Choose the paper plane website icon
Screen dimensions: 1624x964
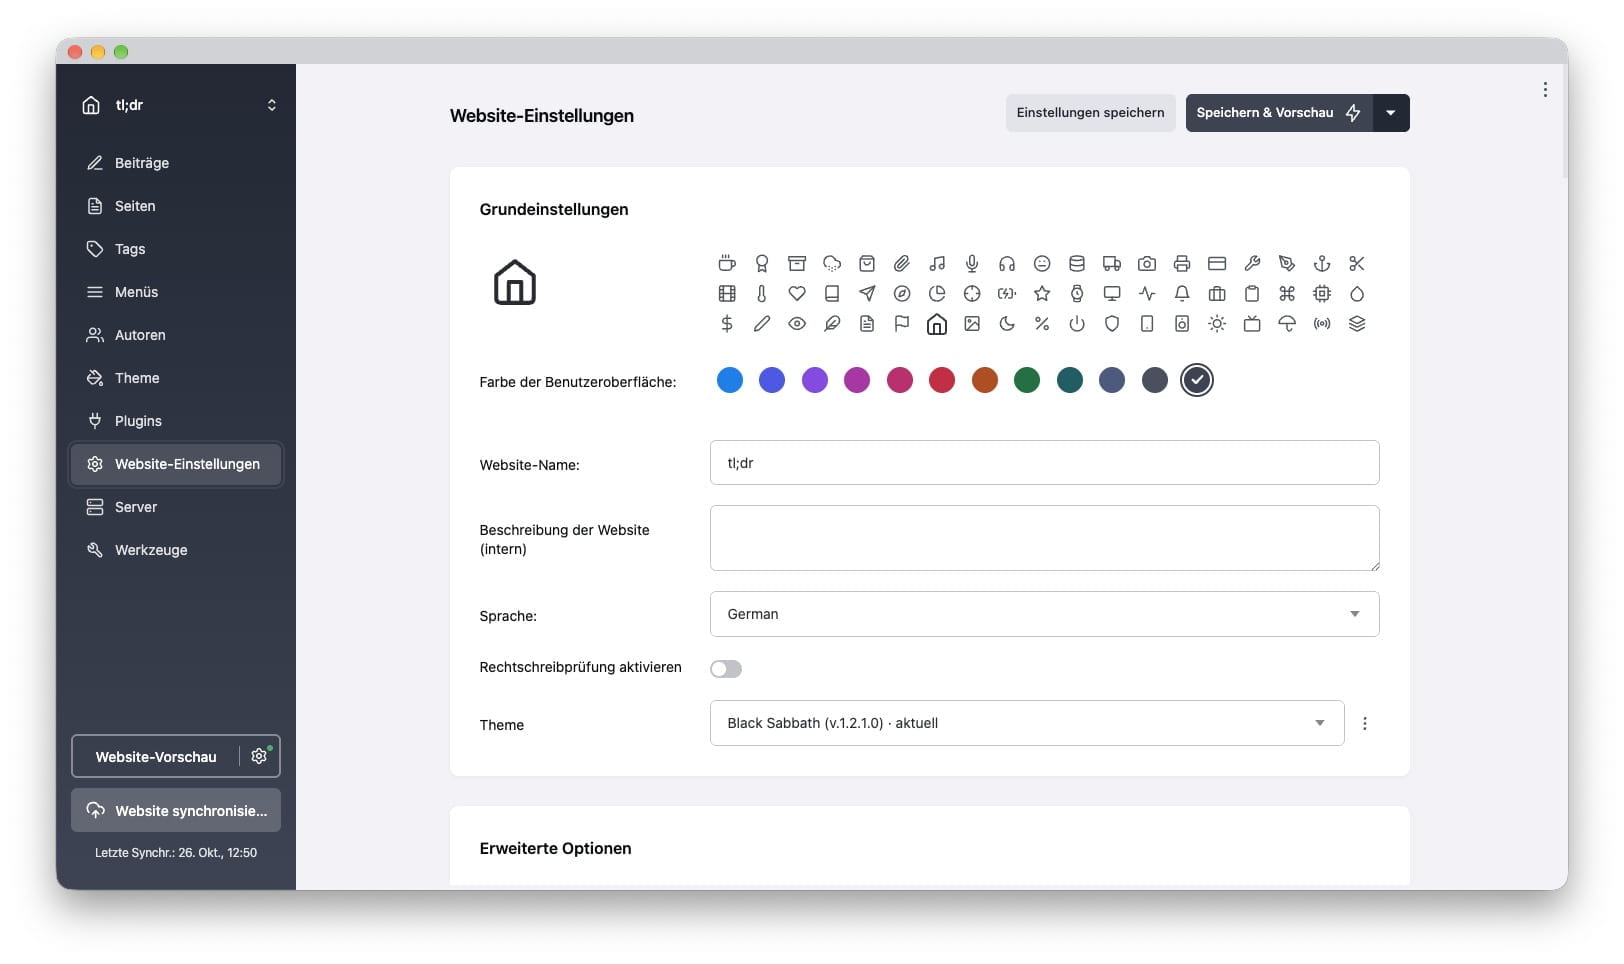click(867, 294)
